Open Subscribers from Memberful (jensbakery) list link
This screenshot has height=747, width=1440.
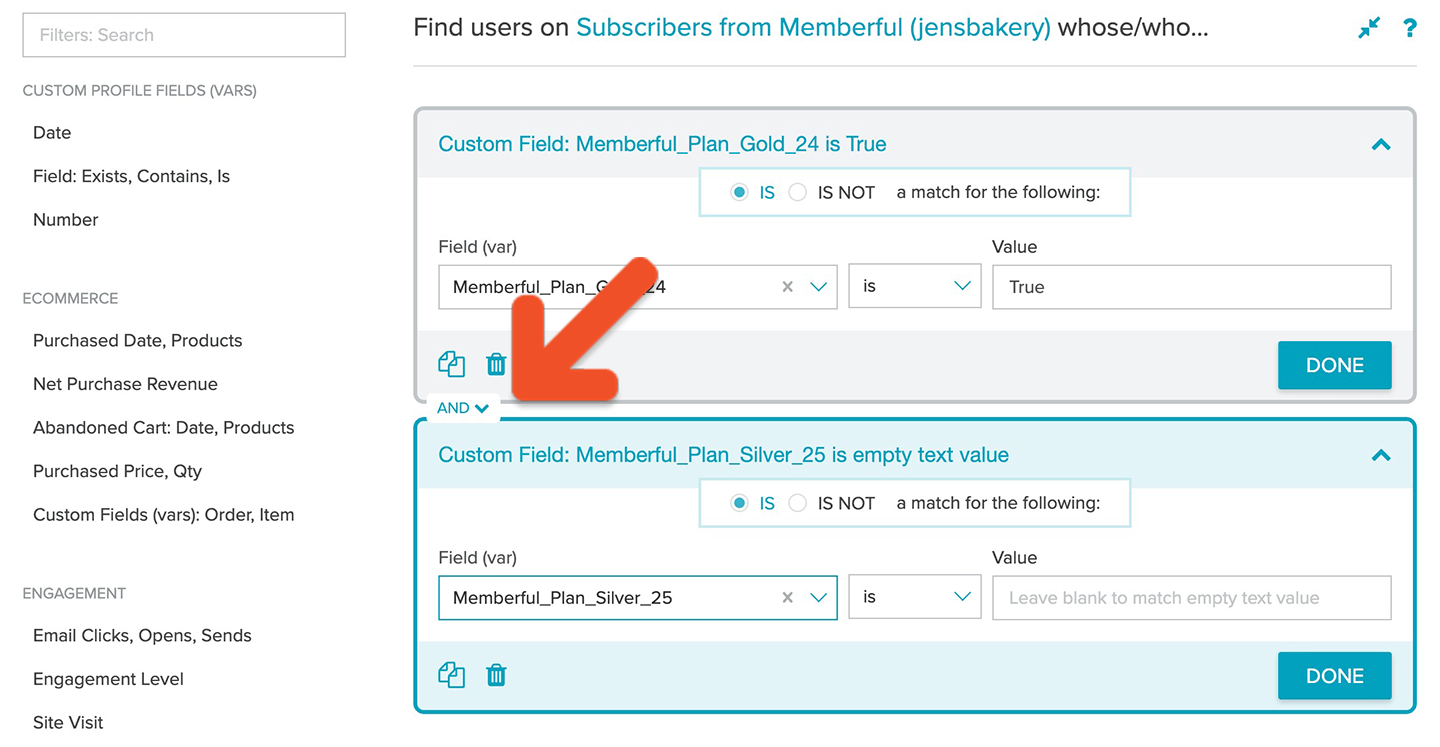pyautogui.click(x=813, y=28)
